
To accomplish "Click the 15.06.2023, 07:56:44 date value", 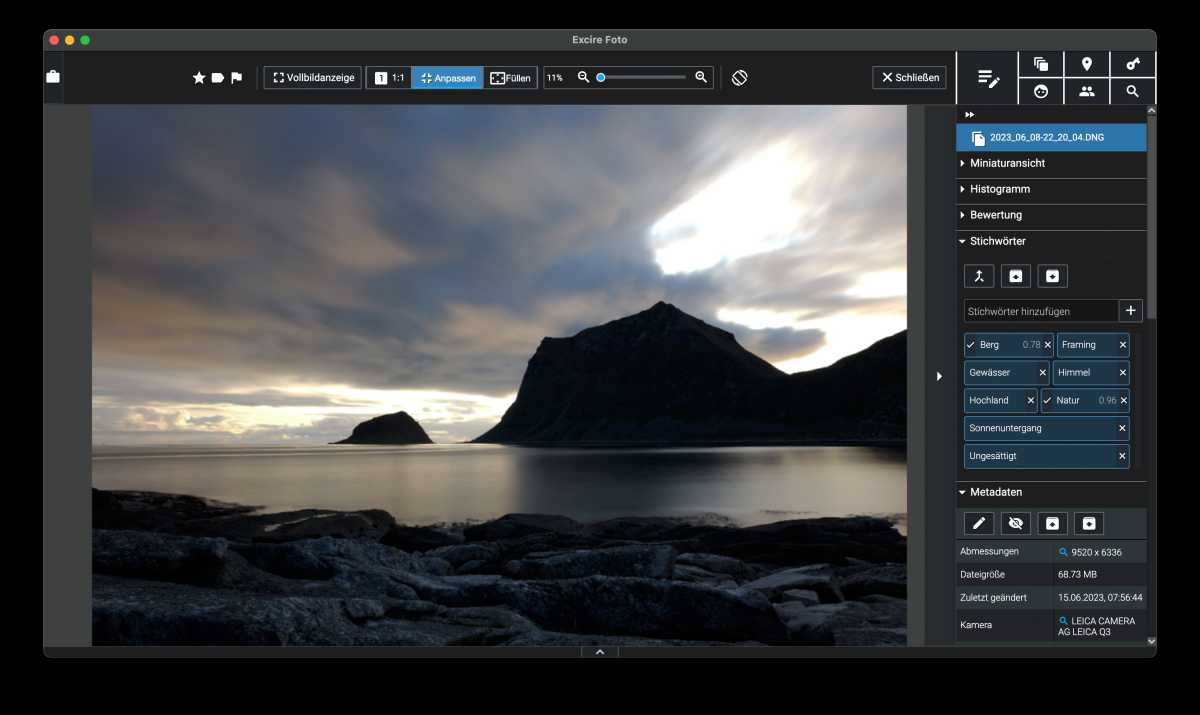I will click(1100, 597).
